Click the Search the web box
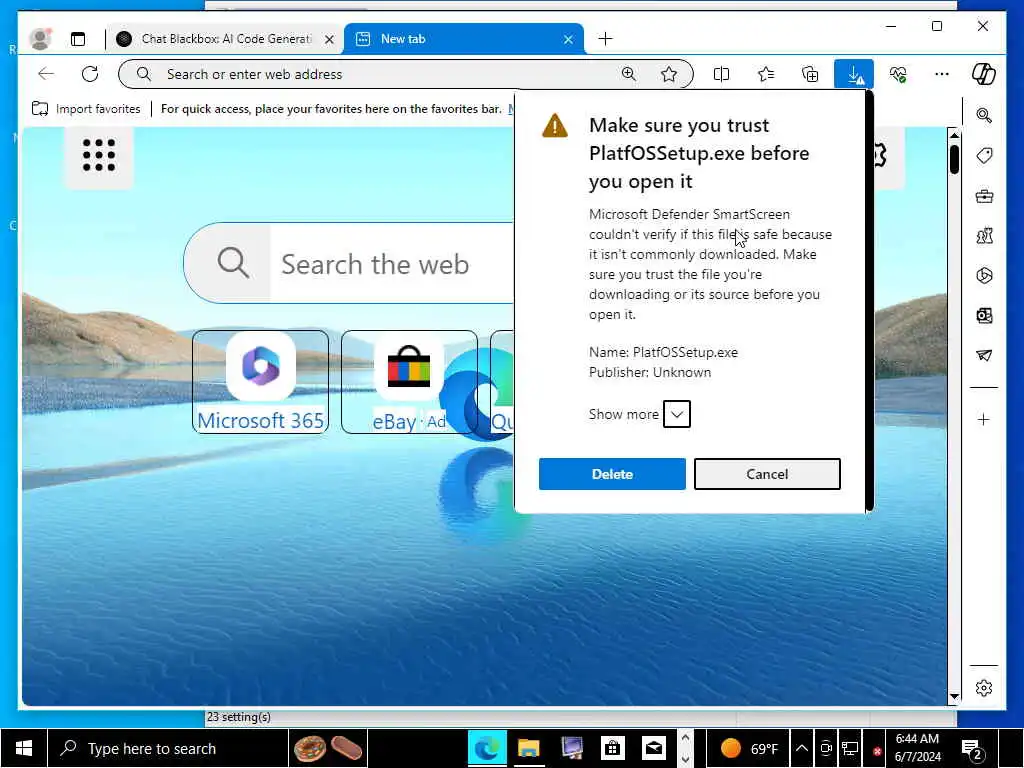Screen dimensions: 1024x768 tap(349, 263)
